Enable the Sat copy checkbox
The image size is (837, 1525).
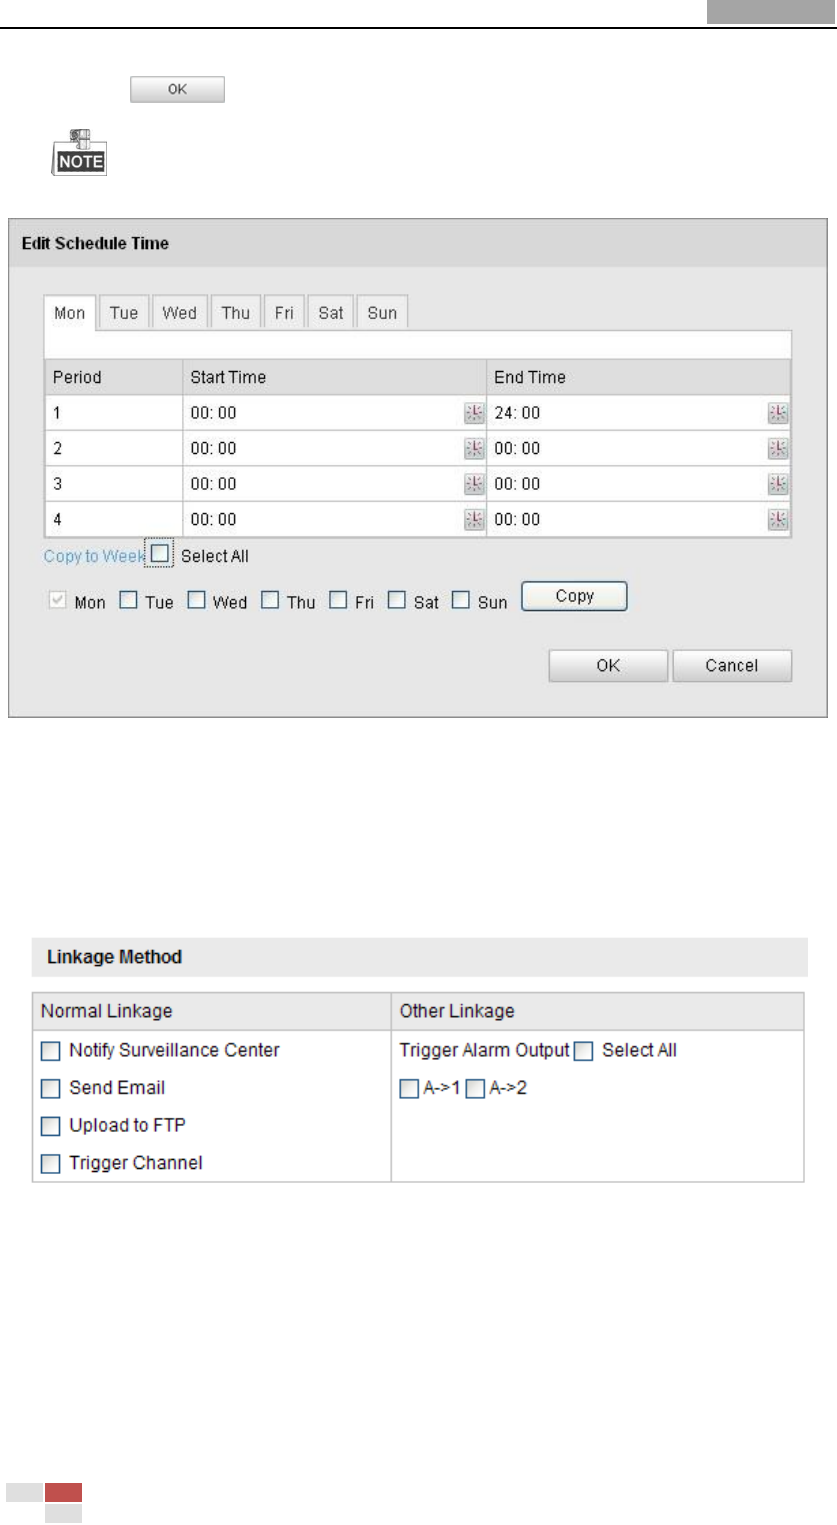(397, 602)
